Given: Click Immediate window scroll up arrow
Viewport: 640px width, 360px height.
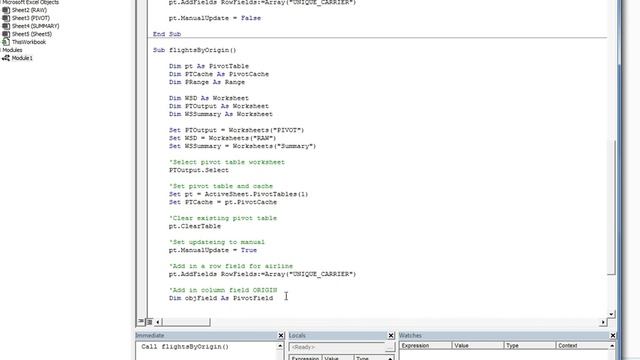Looking at the screenshot, I should pyautogui.click(x=280, y=346).
